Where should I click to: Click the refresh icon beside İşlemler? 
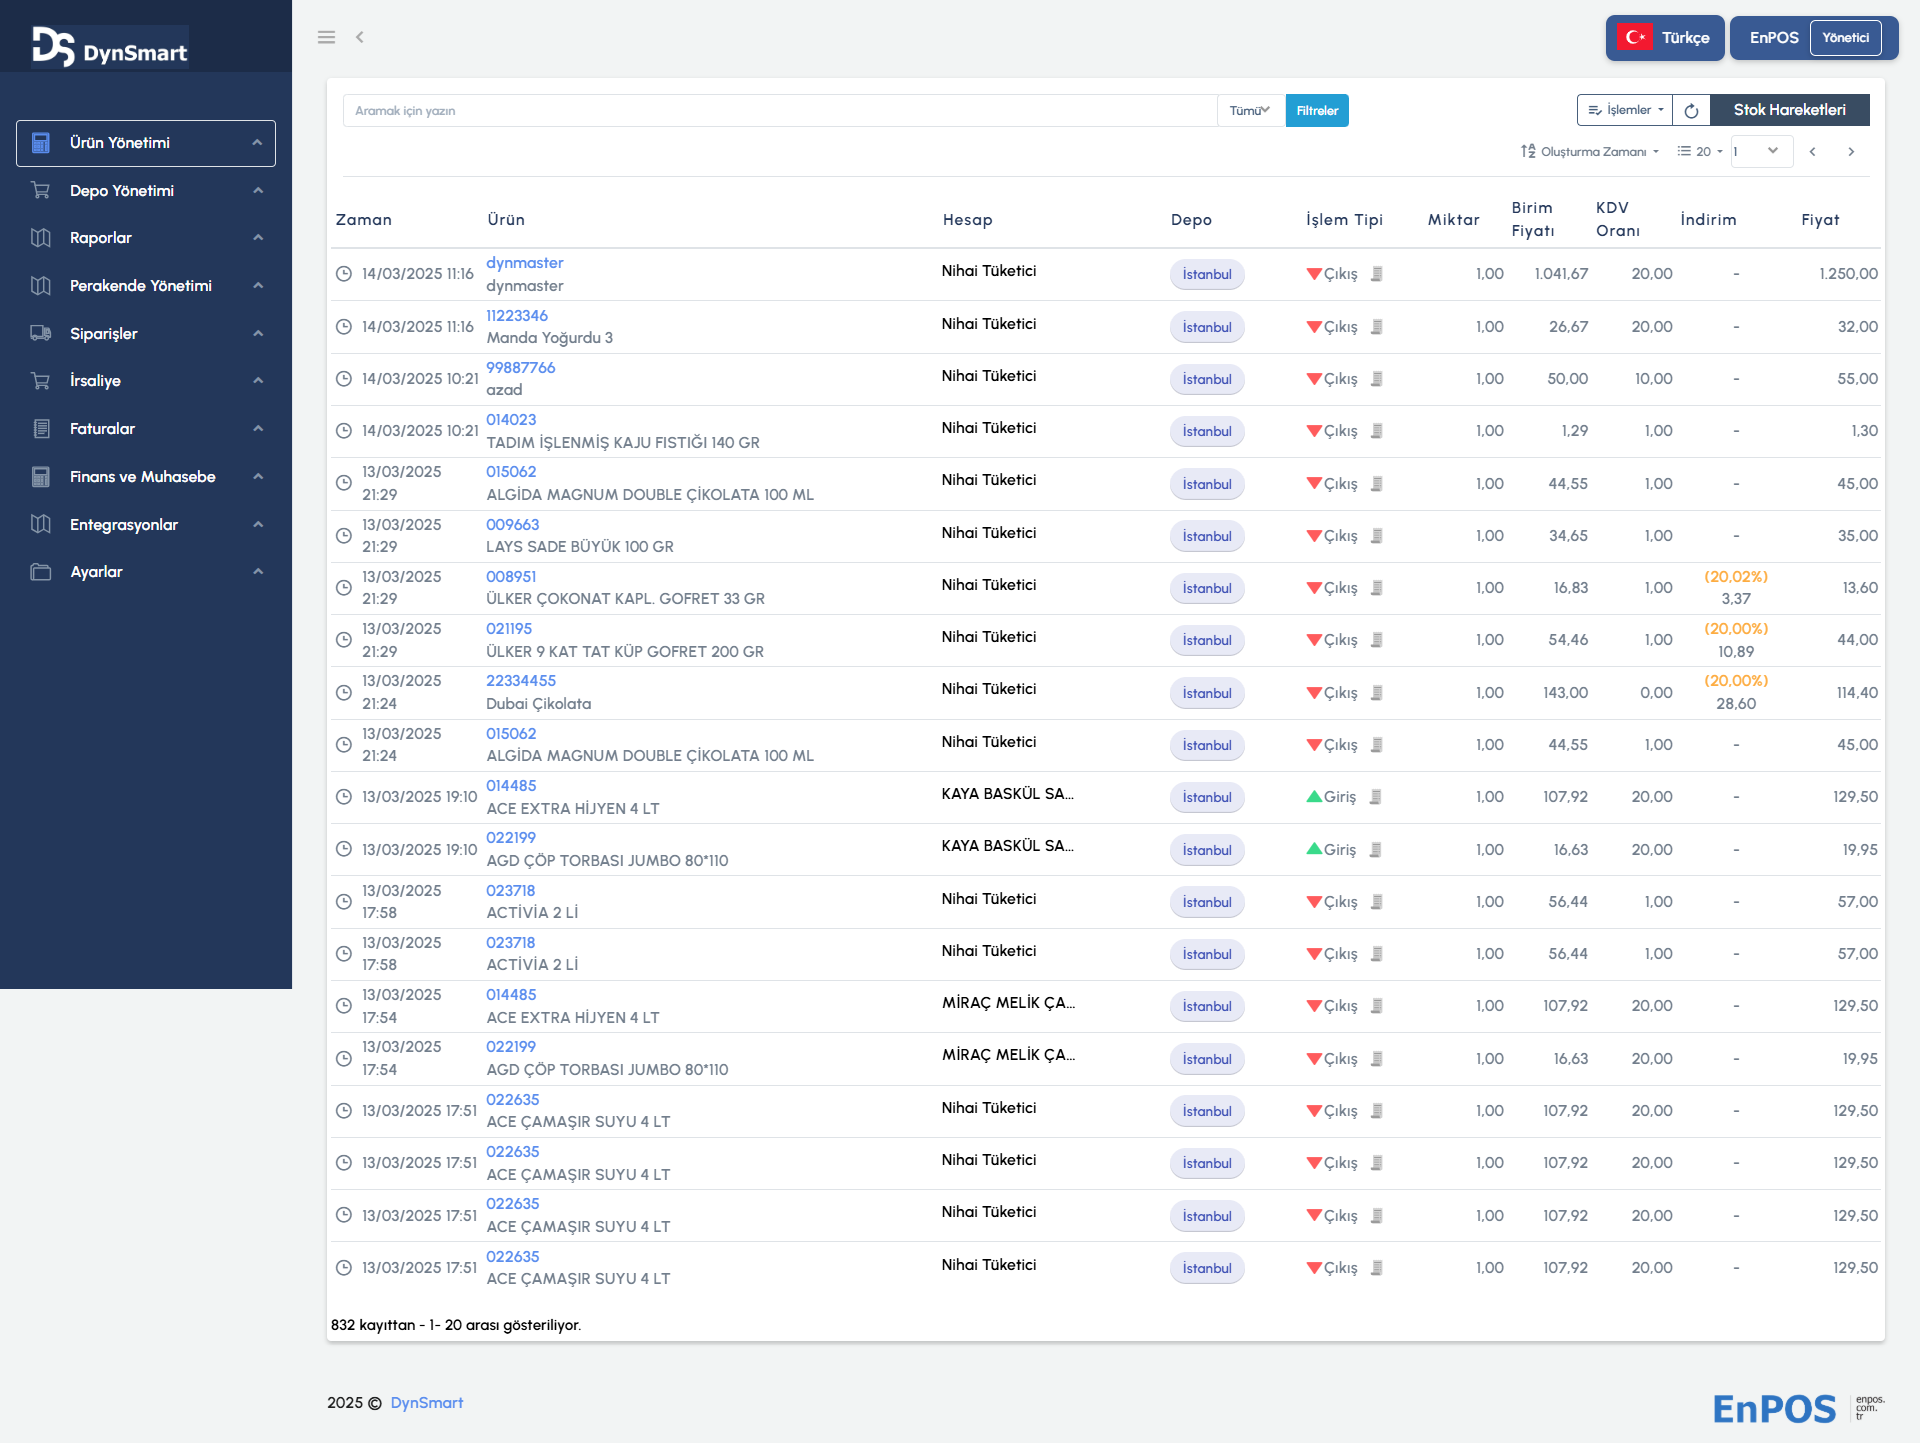(1691, 111)
